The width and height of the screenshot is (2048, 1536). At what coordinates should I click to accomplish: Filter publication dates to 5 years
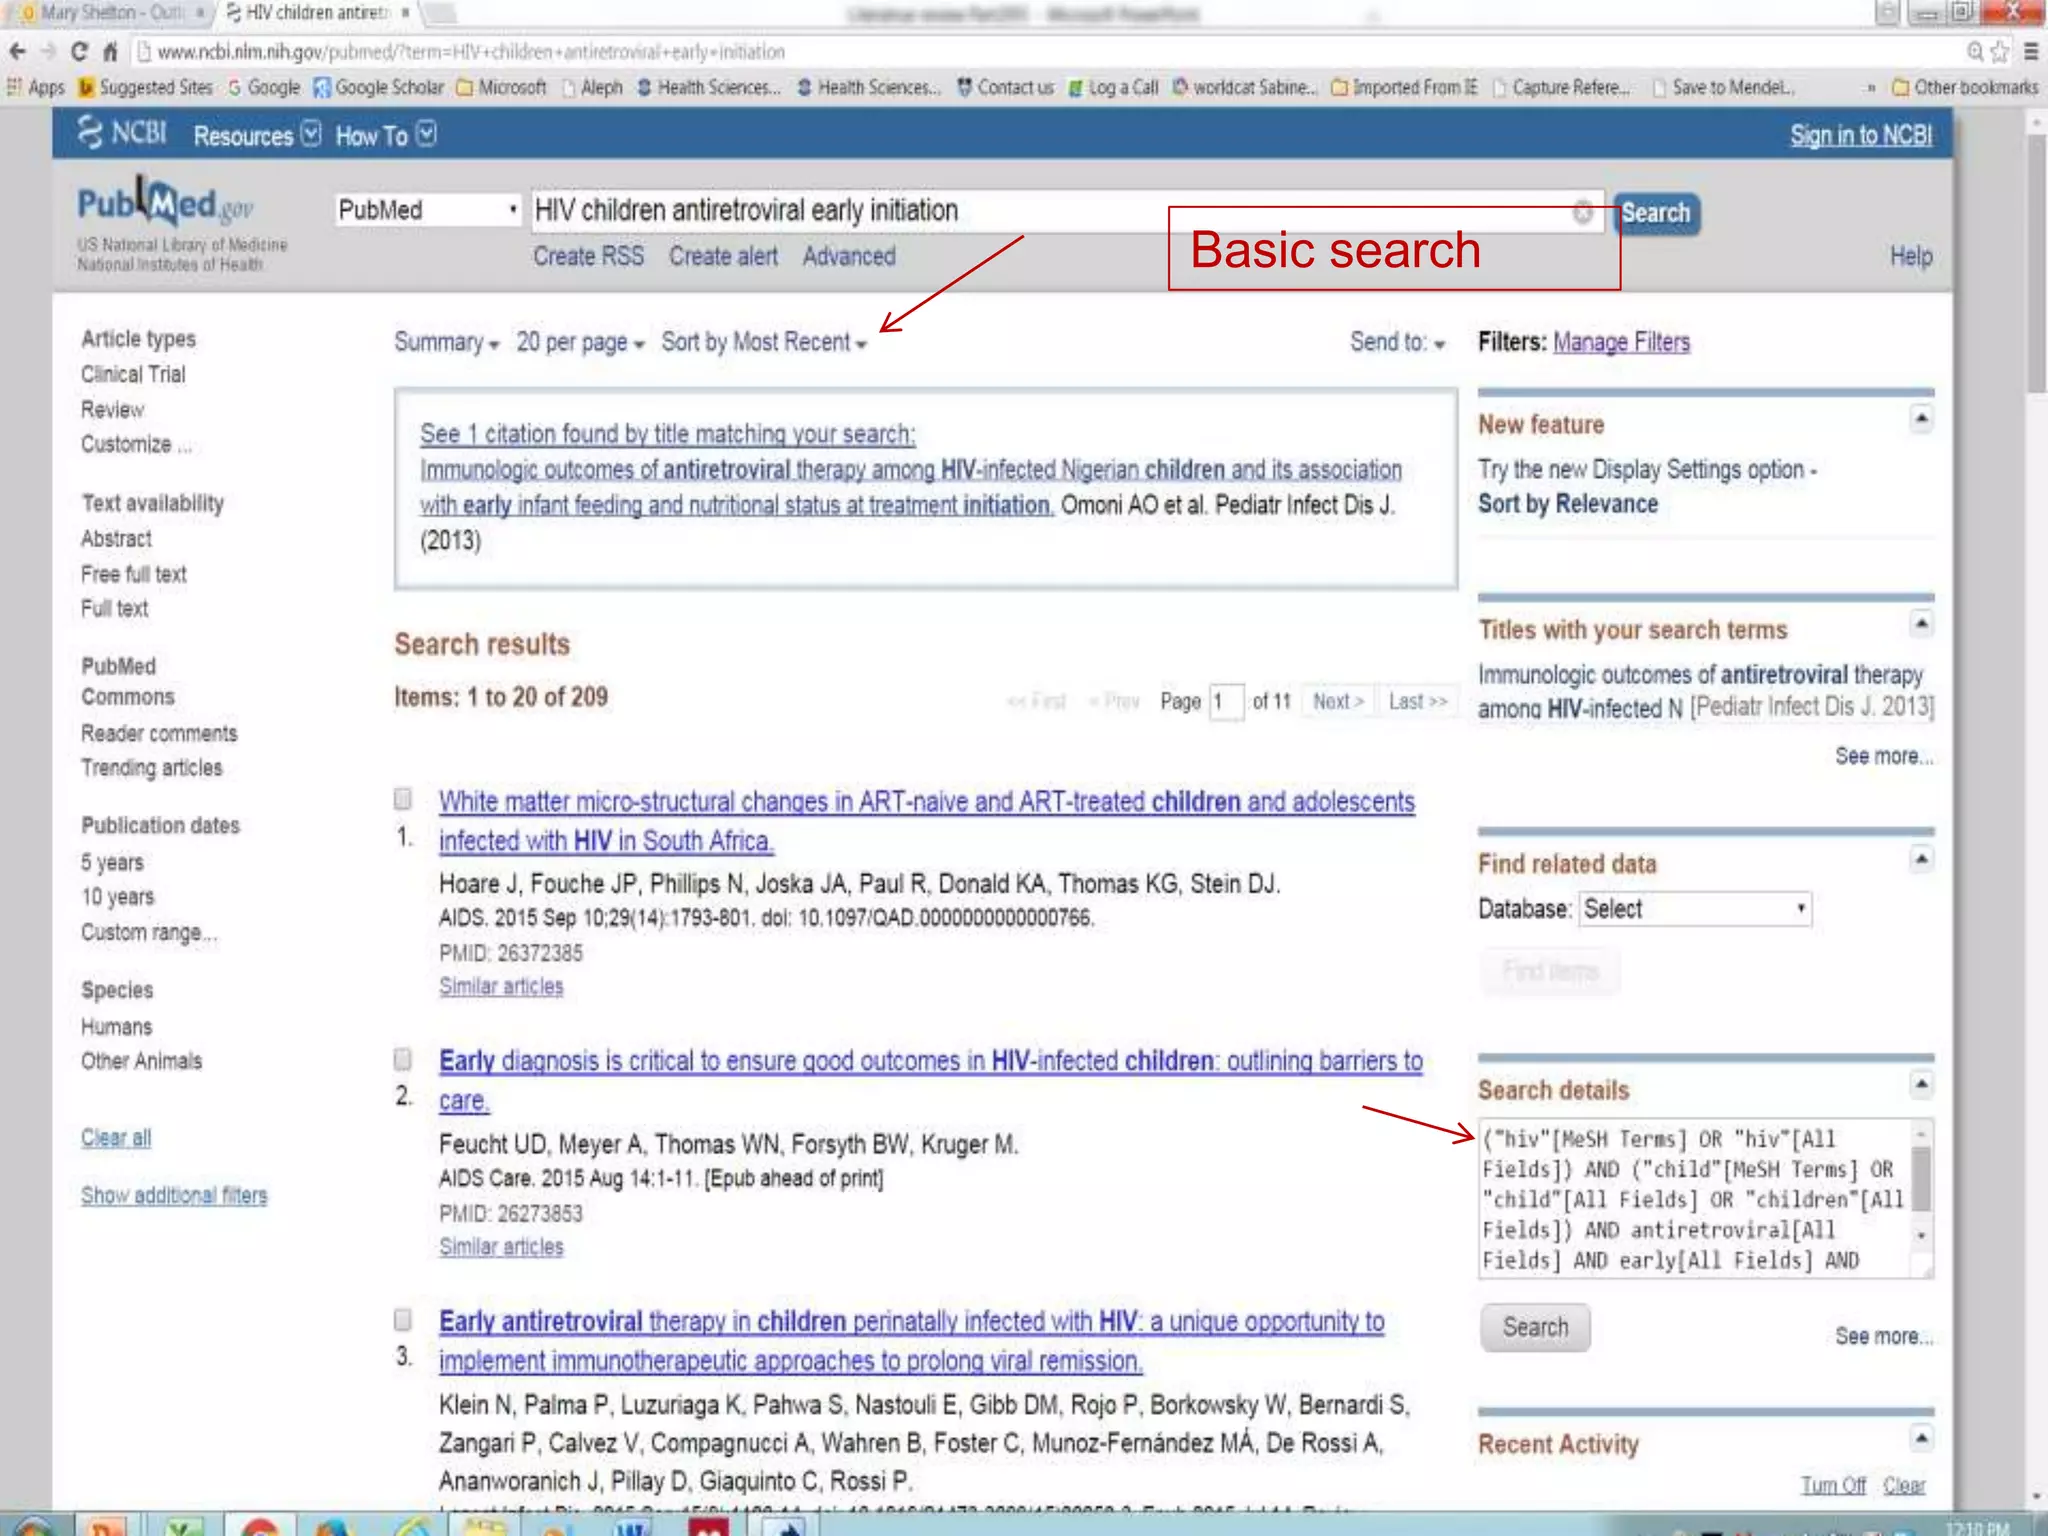112,862
